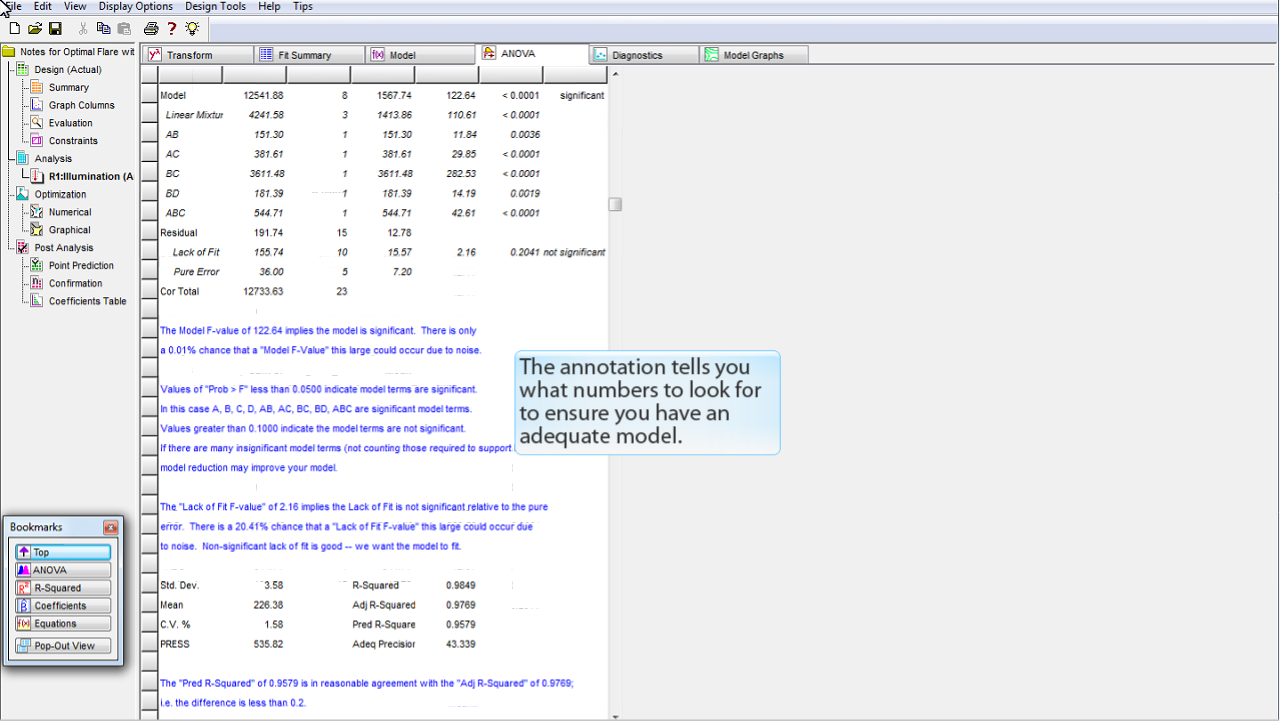1280x721 pixels.
Task: Switch to the Diagnostics tab
Action: (637, 55)
